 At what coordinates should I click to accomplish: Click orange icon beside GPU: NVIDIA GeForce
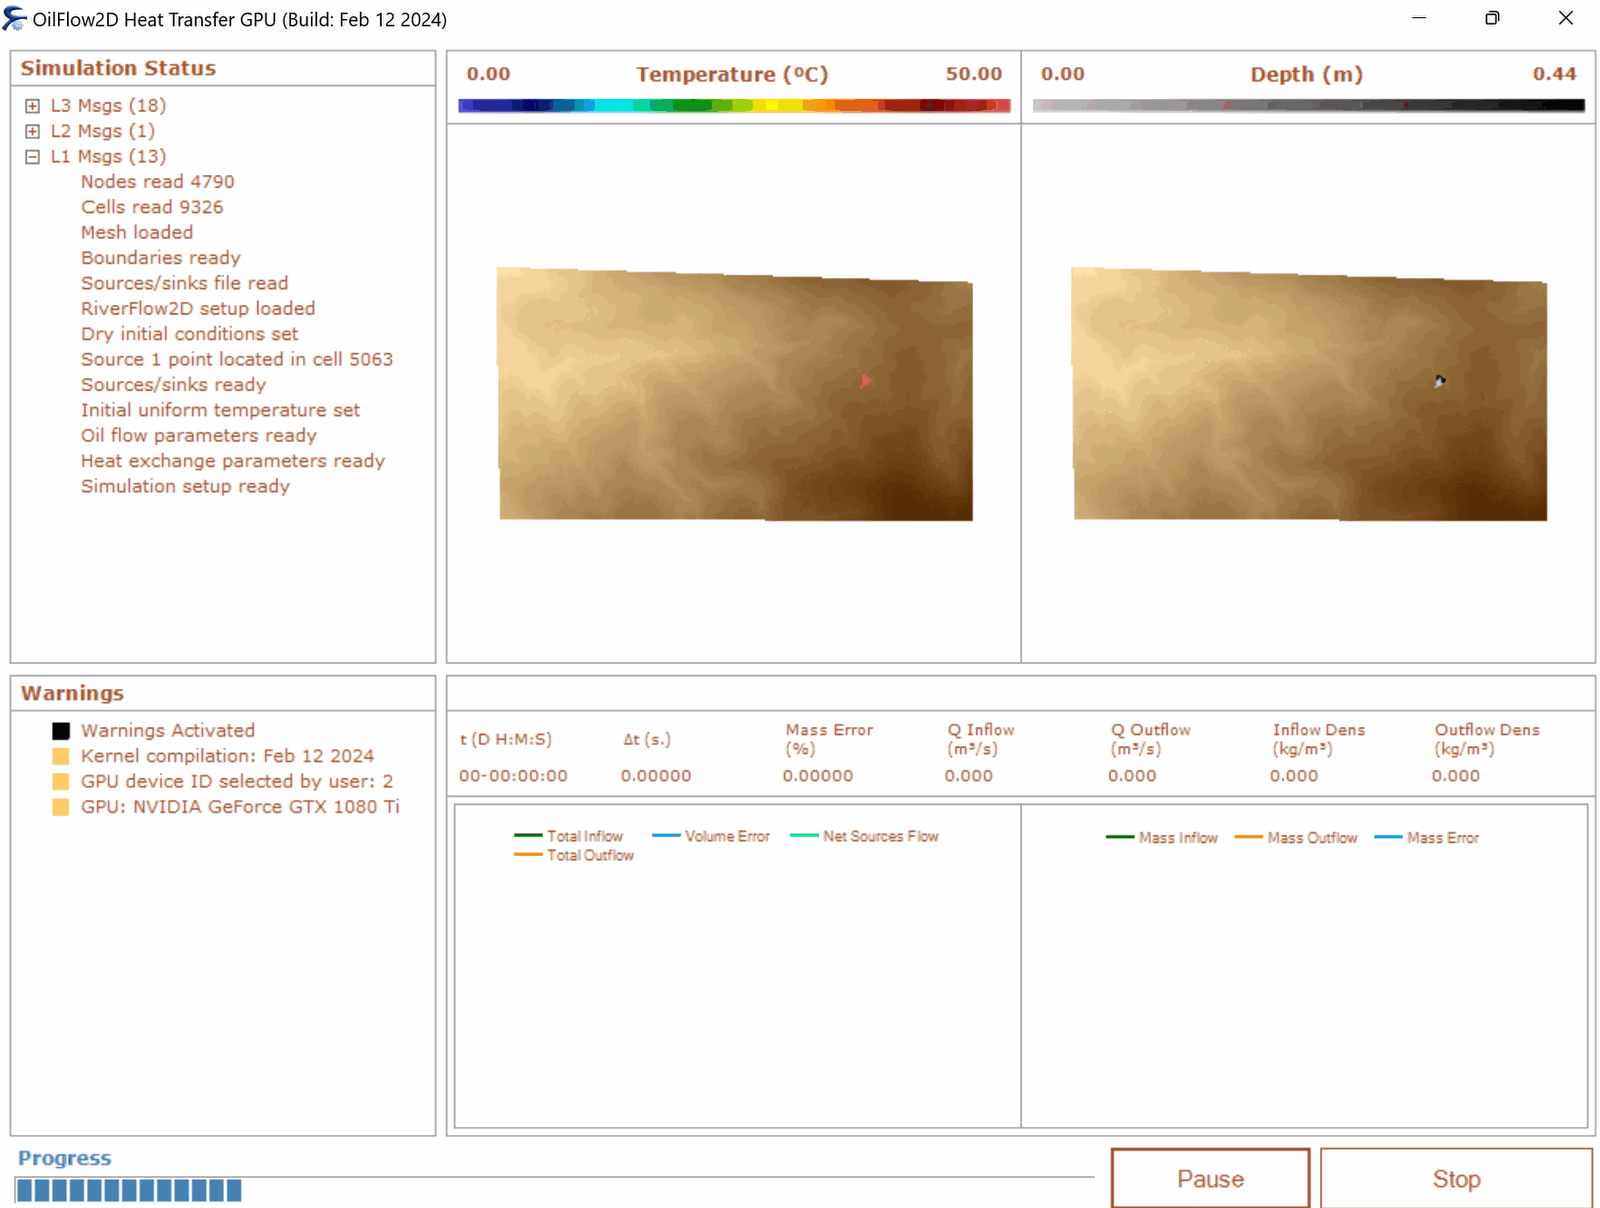61,807
